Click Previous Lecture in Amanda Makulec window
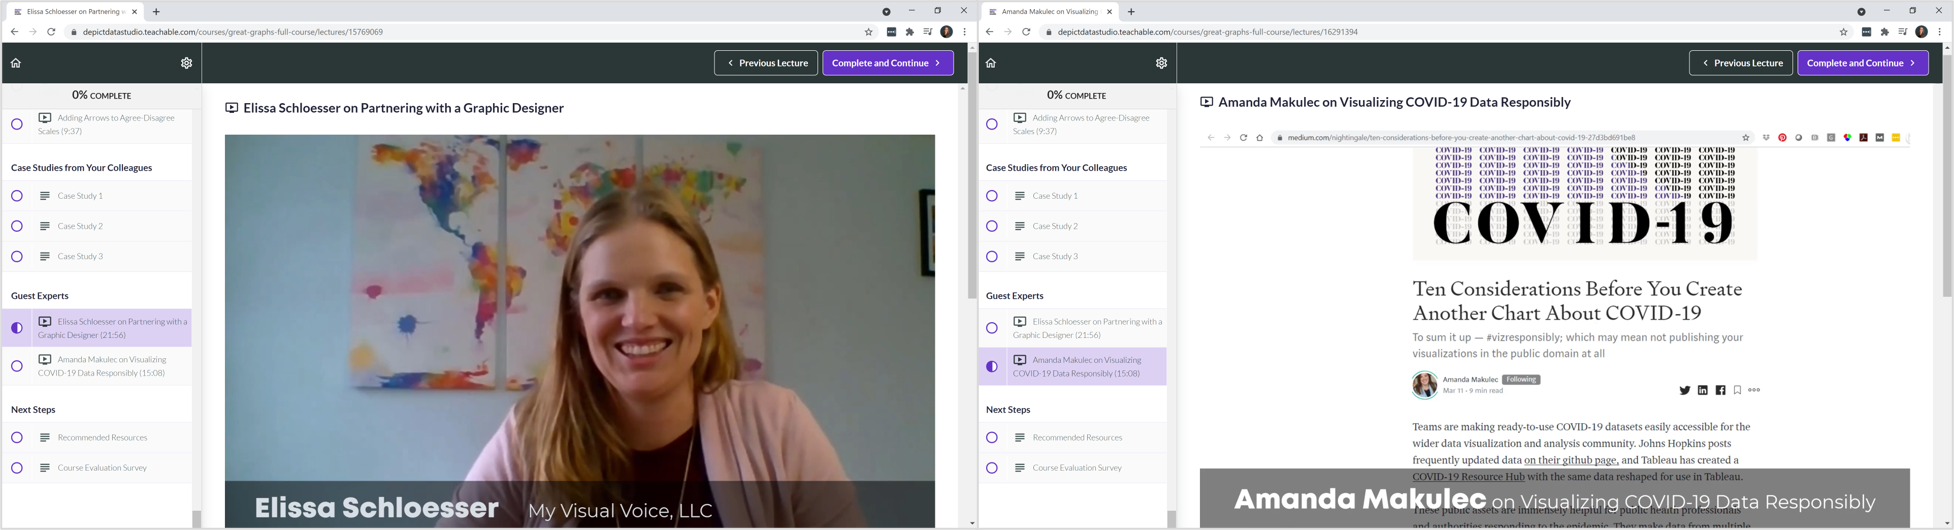1954x530 pixels. (1741, 63)
